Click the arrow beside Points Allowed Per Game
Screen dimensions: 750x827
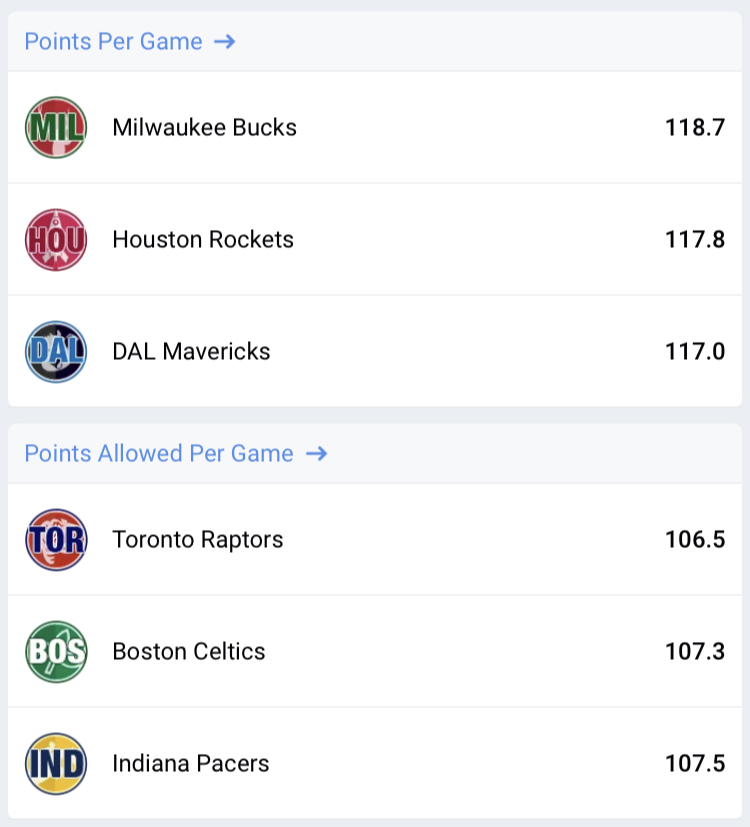coord(316,454)
